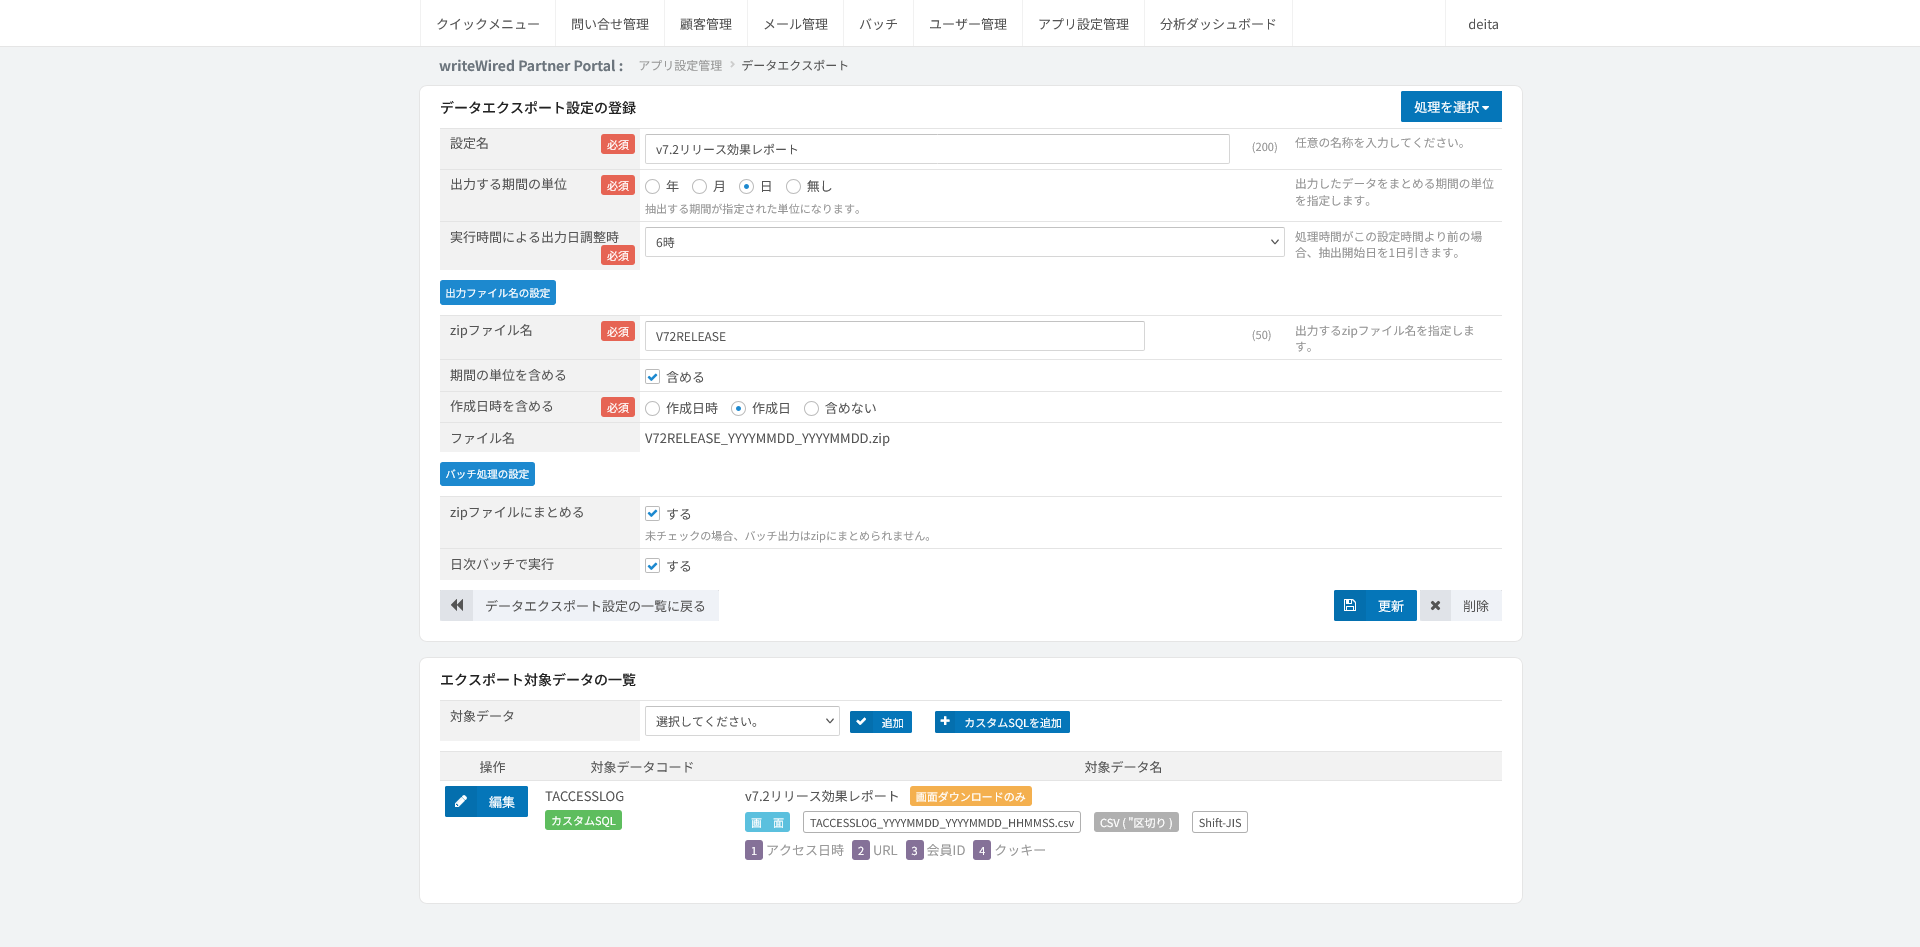Click アプリ設定管理 breadcrumb link

click(680, 66)
